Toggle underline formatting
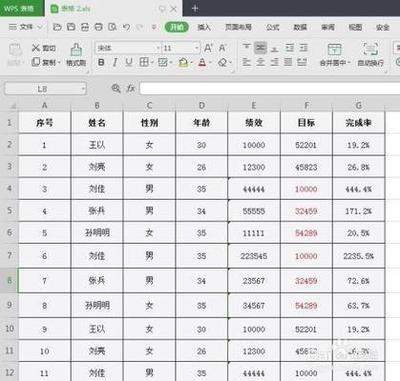The image size is (400, 381). (129, 62)
